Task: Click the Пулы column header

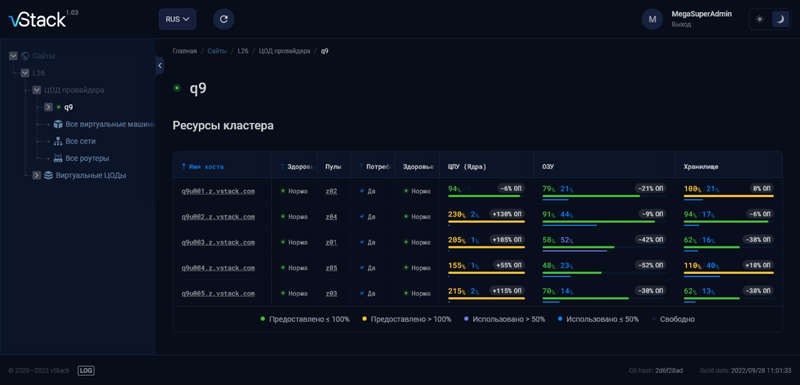Action: click(x=333, y=166)
